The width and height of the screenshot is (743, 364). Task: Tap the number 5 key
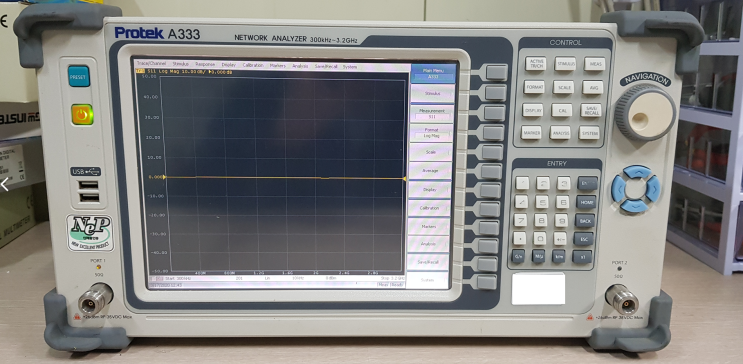(x=542, y=202)
